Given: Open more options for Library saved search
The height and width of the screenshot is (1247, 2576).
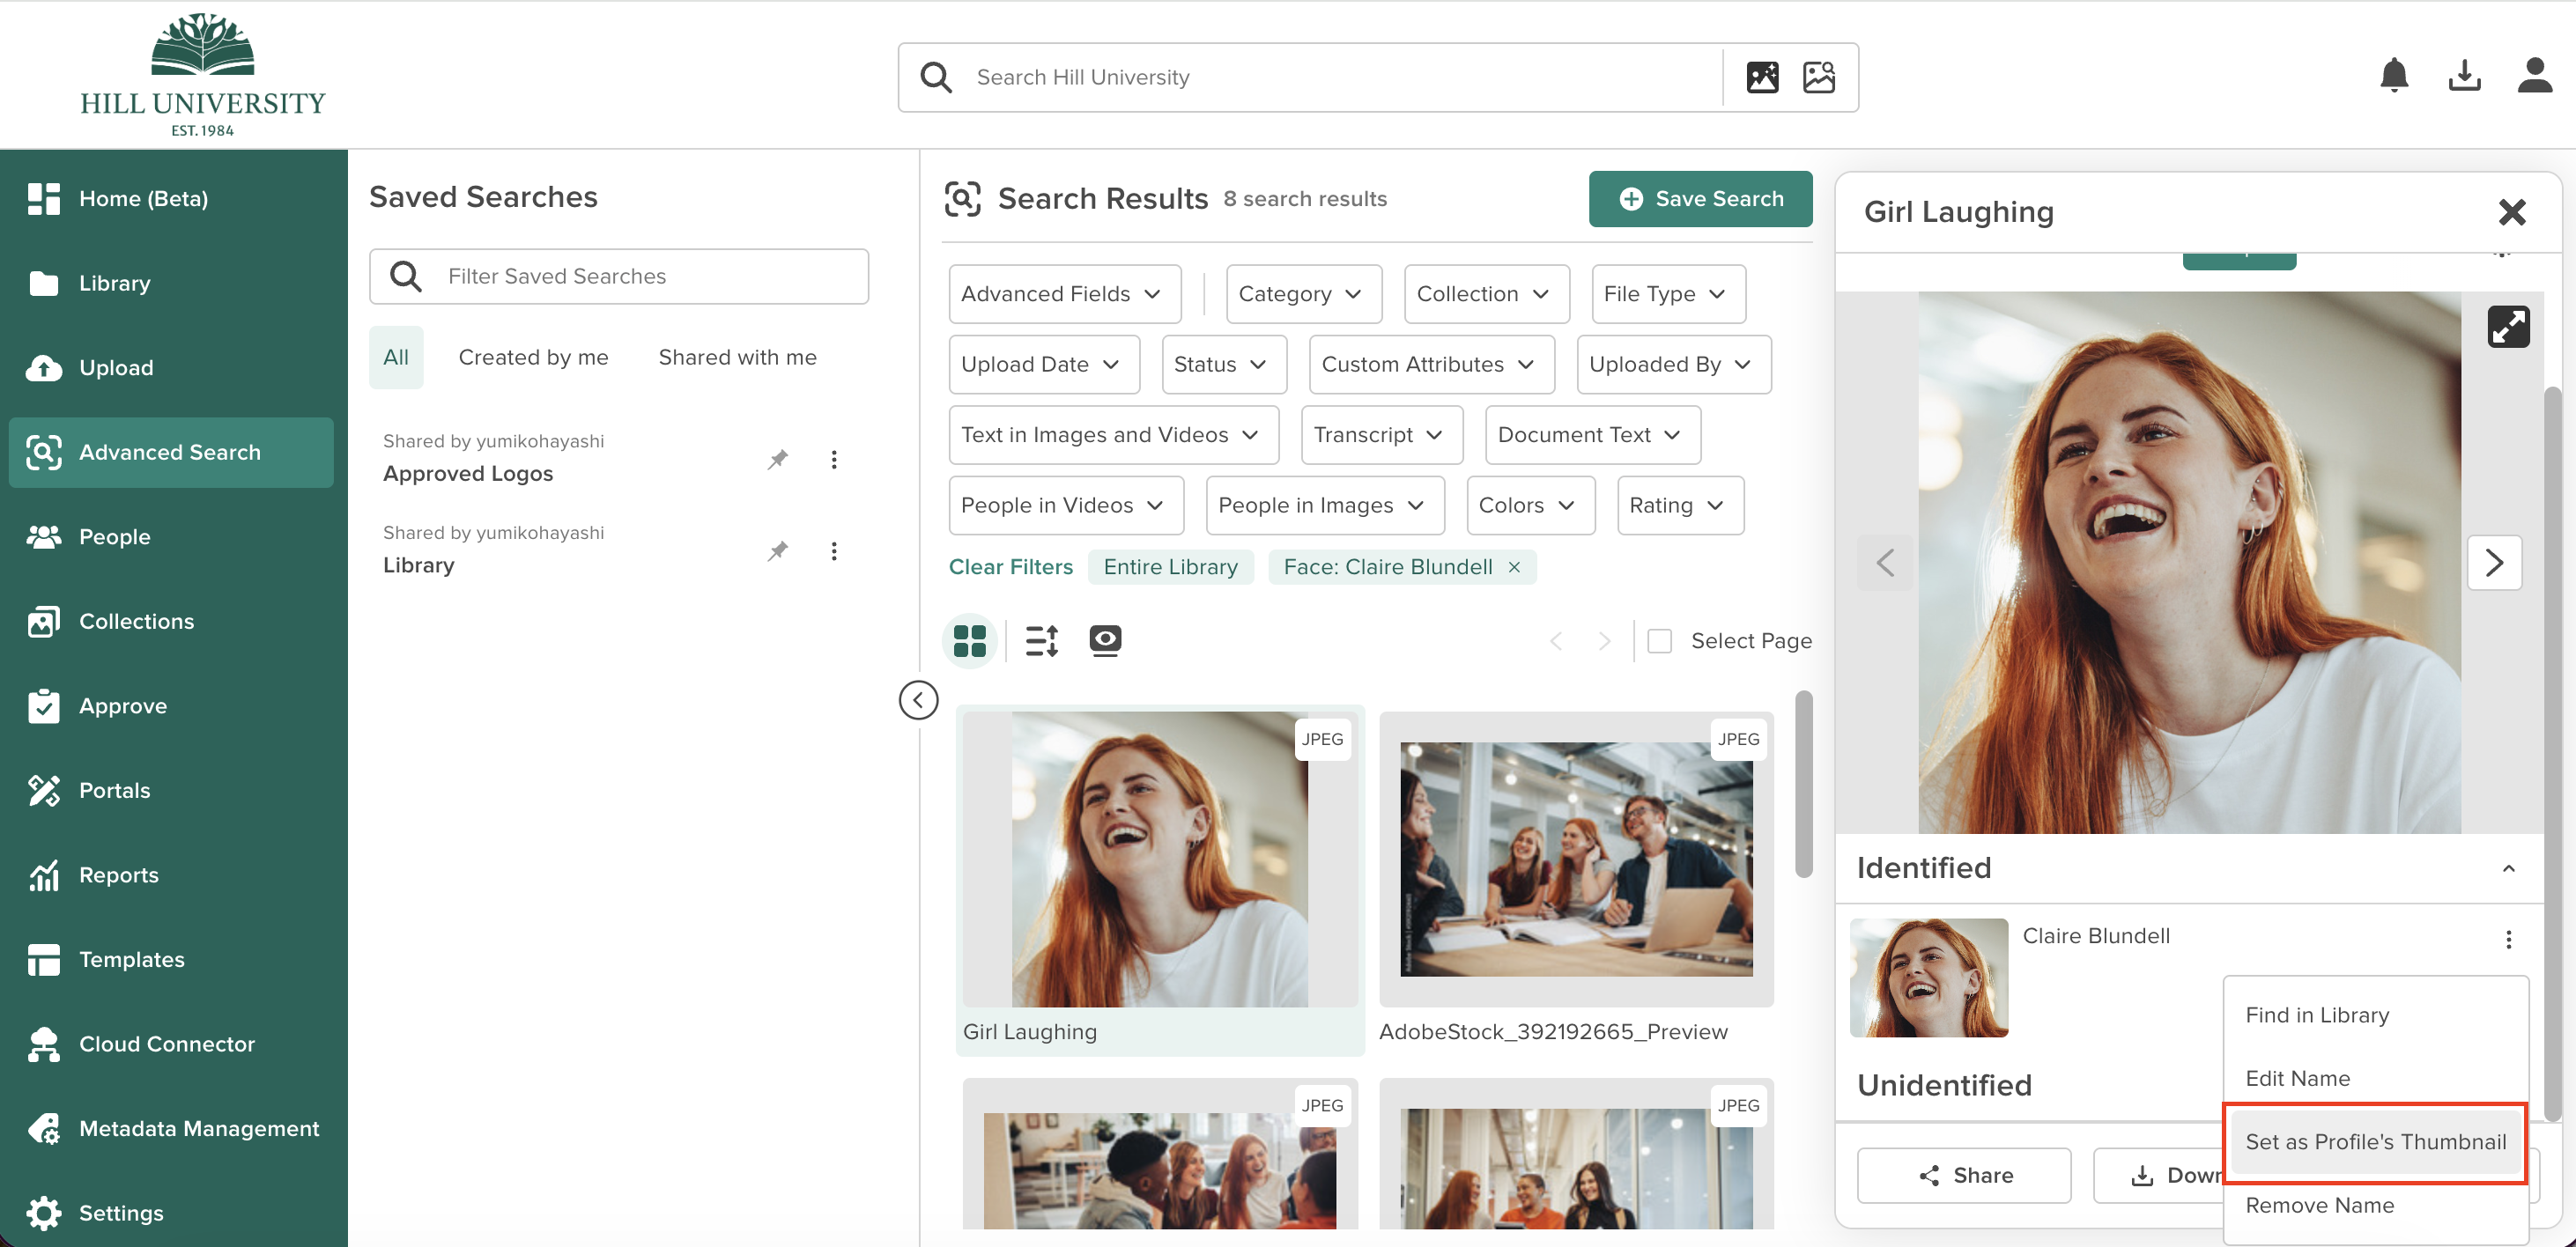Looking at the screenshot, I should tap(834, 551).
